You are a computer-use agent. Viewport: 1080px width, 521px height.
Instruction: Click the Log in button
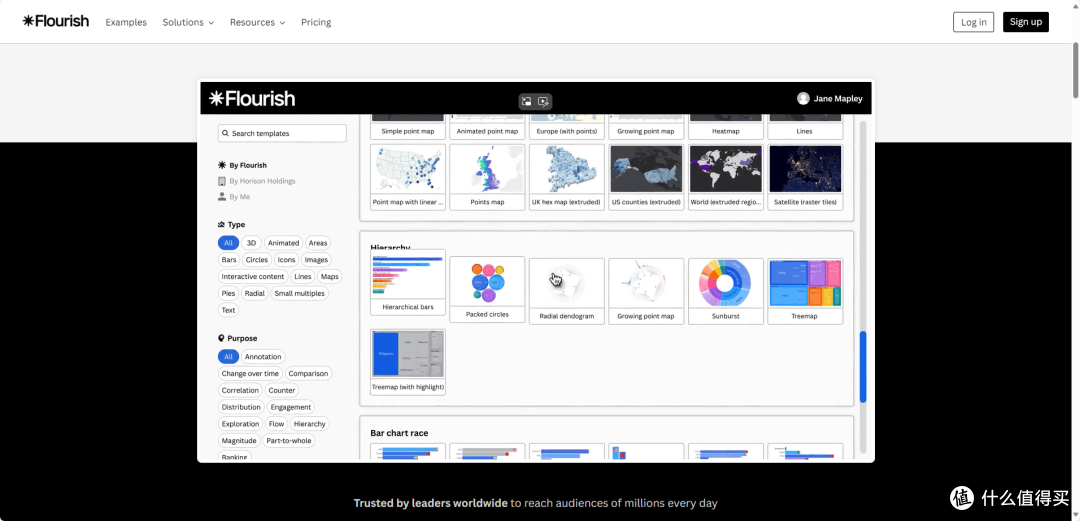[x=973, y=22]
